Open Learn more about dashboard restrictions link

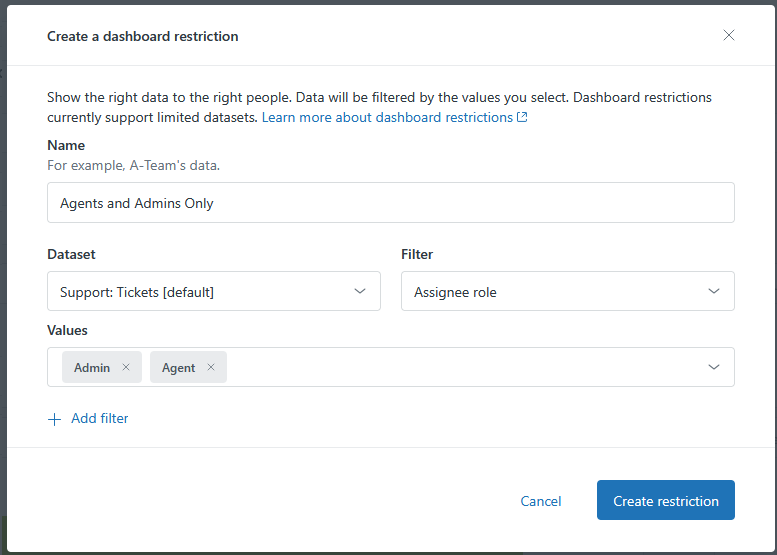[387, 118]
